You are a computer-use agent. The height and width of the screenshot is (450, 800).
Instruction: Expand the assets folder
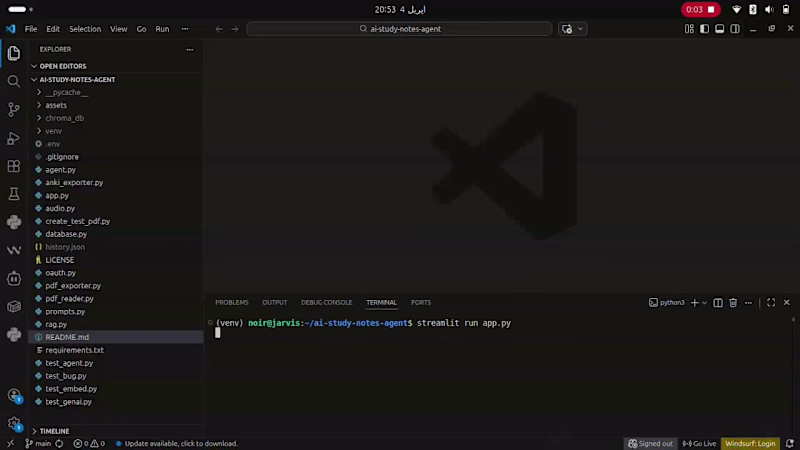point(39,105)
